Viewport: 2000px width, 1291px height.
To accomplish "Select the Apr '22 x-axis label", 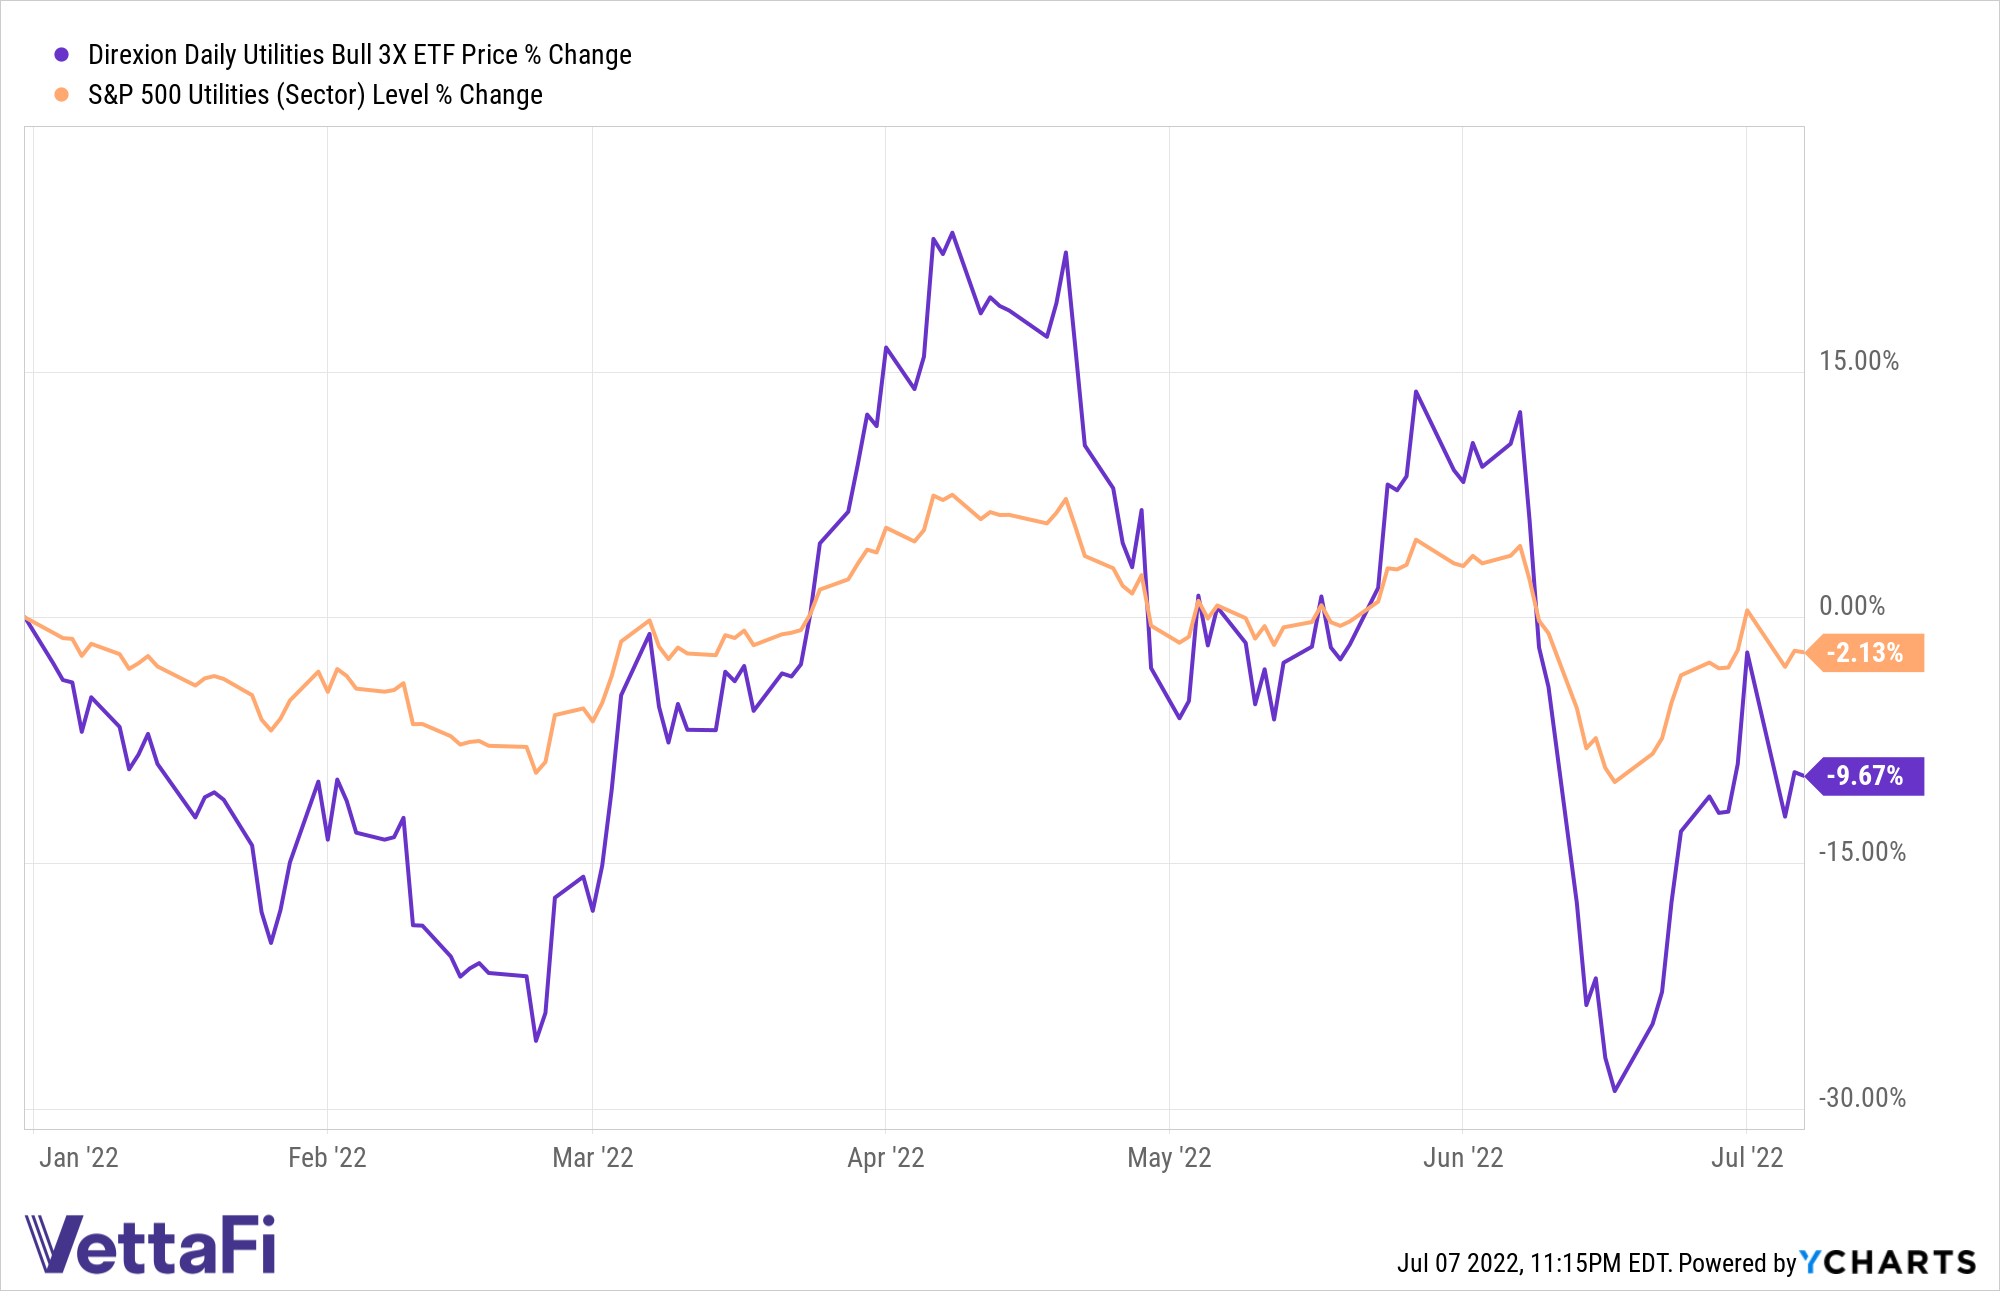I will 885,1158.
